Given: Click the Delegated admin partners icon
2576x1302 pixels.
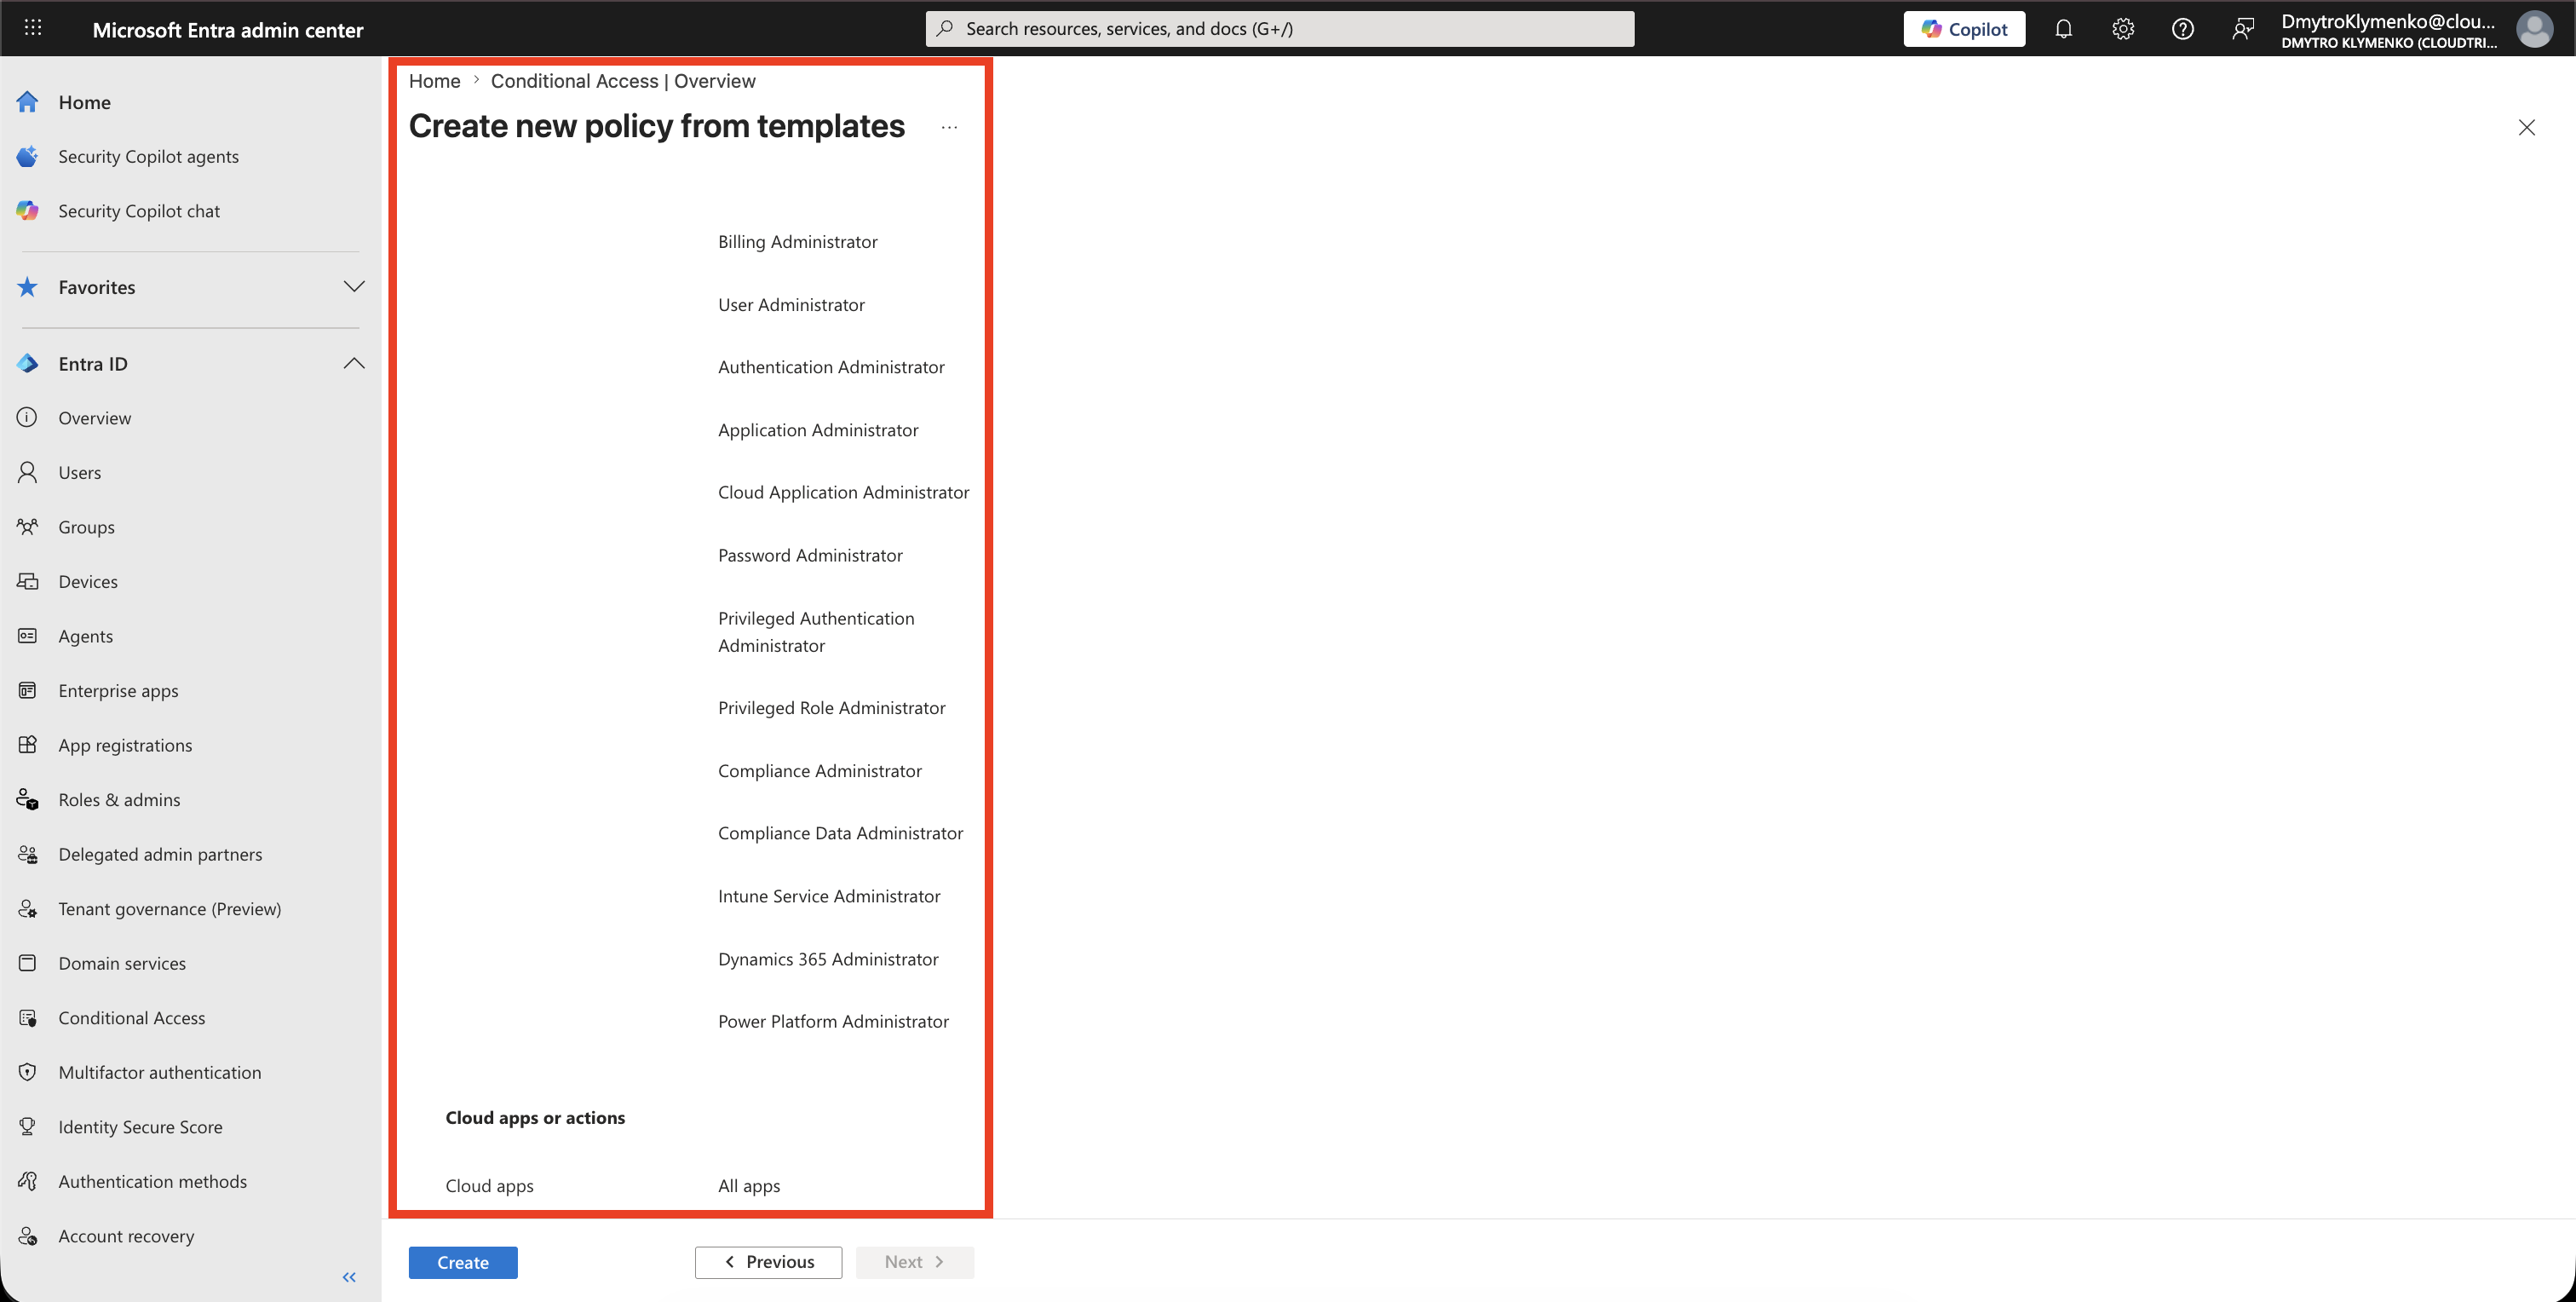Looking at the screenshot, I should point(27,854).
